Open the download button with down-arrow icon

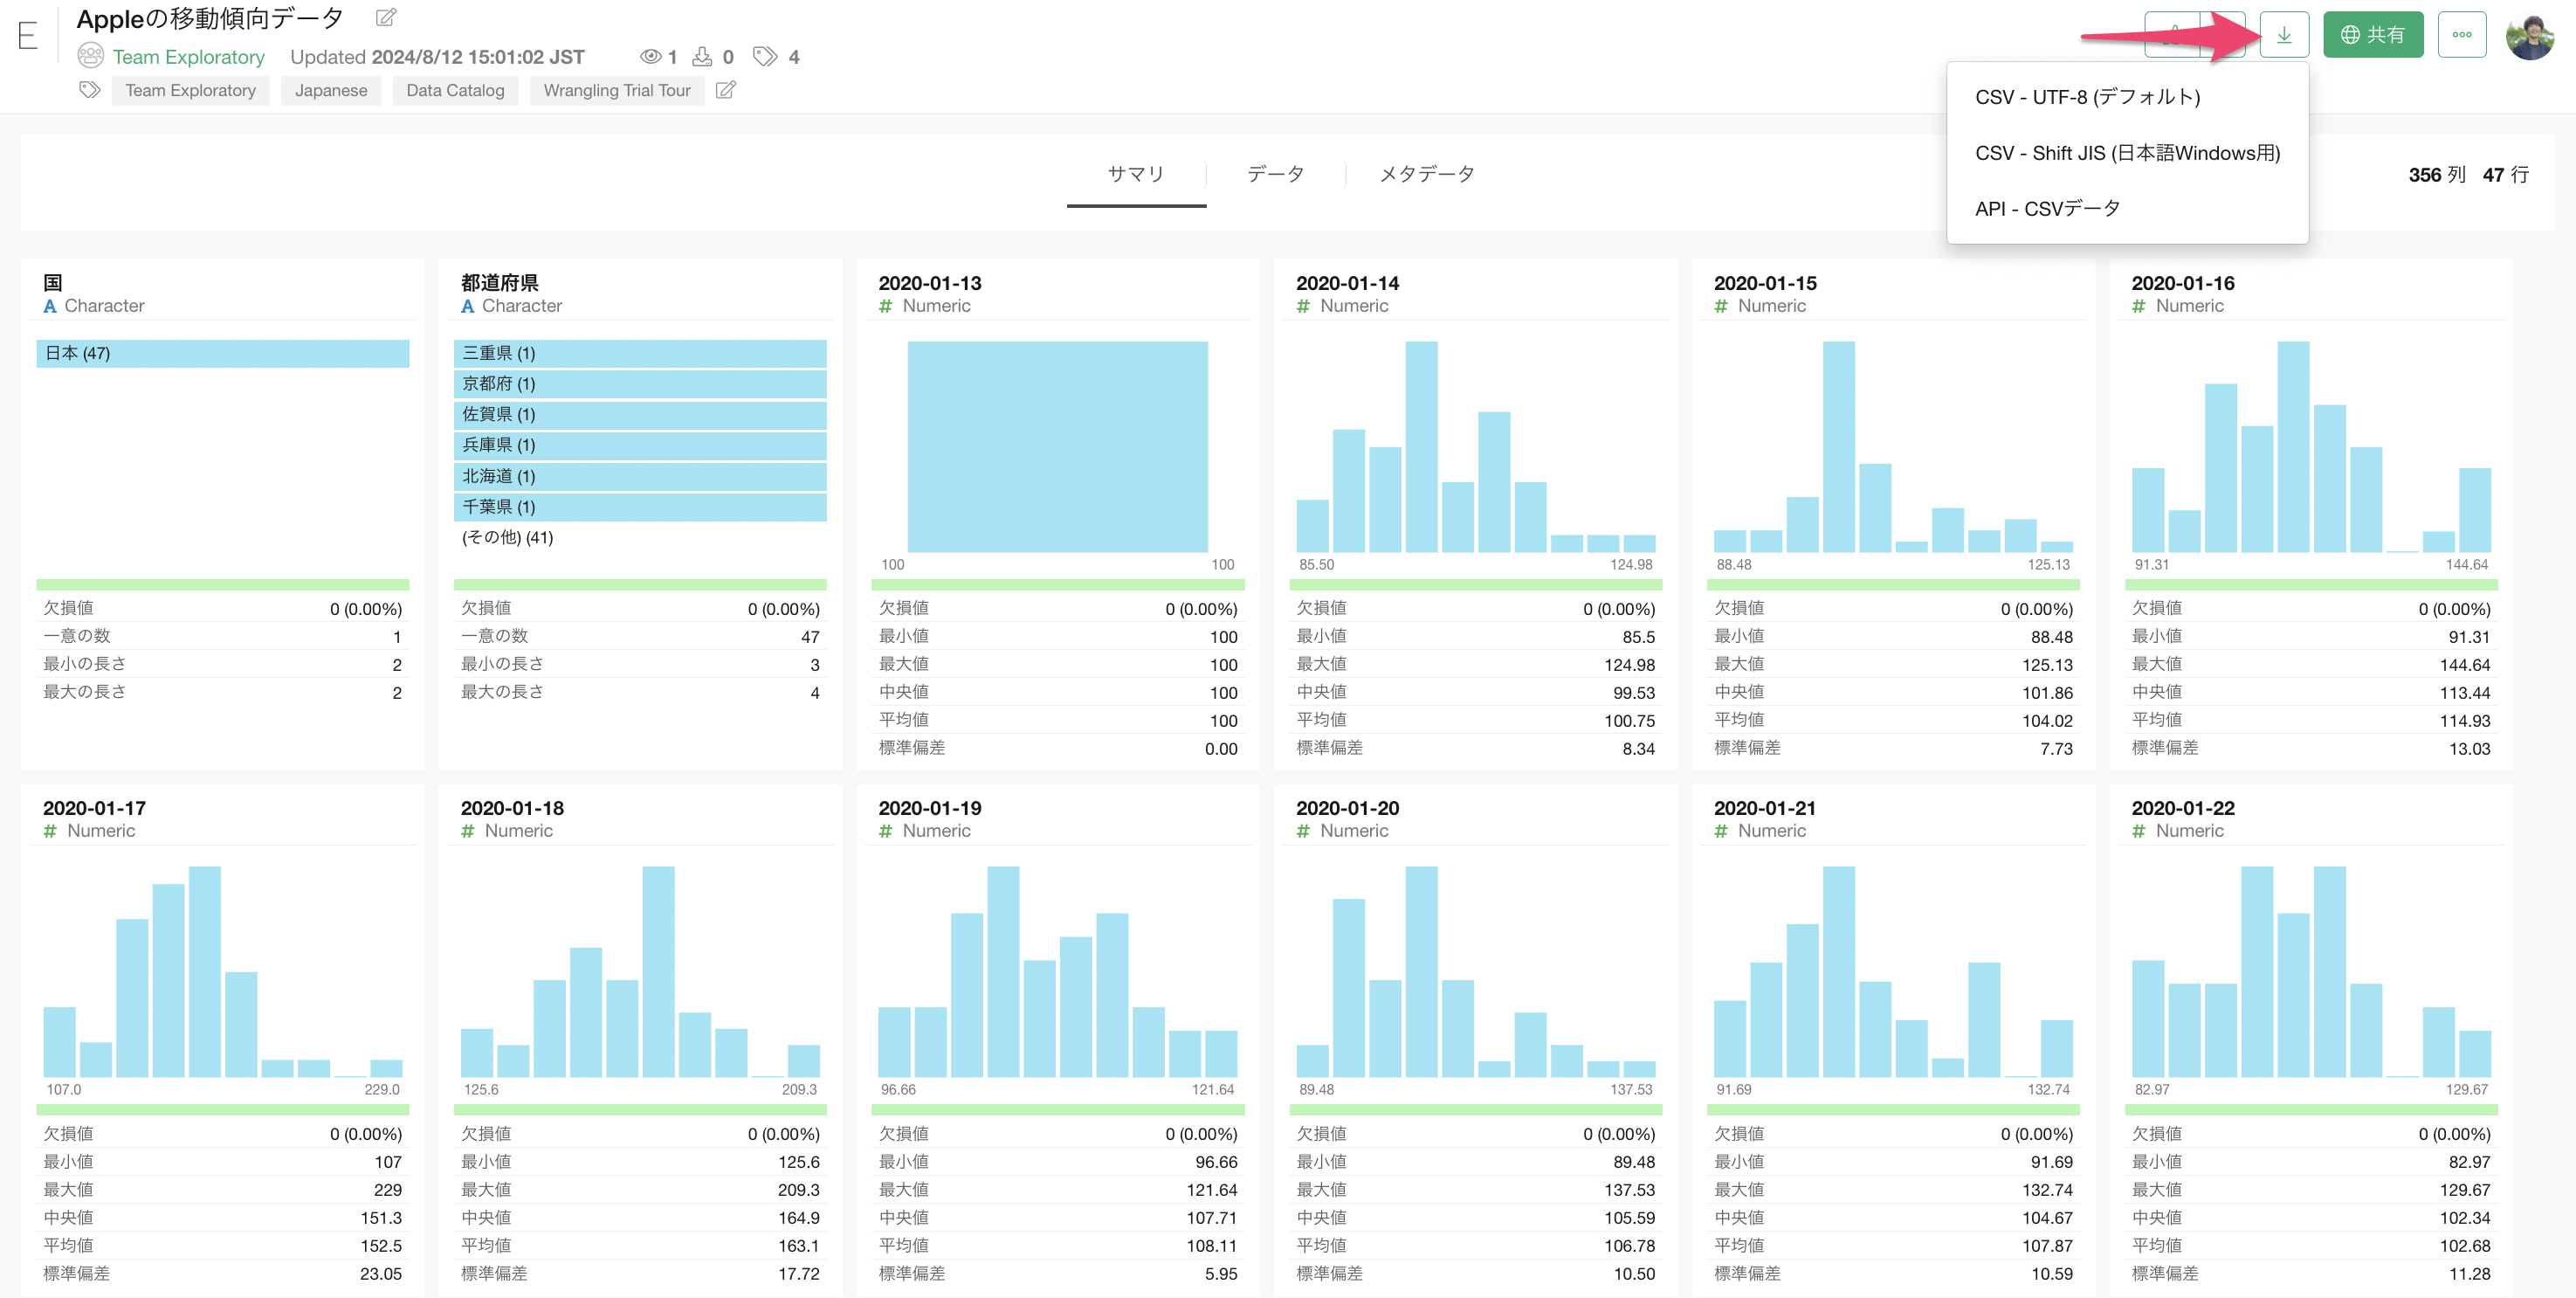pyautogui.click(x=2284, y=35)
